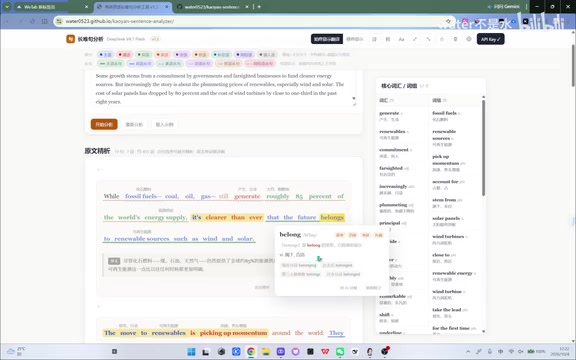Viewport: 576px width, 360px height.
Task: Click the Gemini button in Chrome title bar
Action: (x=503, y=7)
